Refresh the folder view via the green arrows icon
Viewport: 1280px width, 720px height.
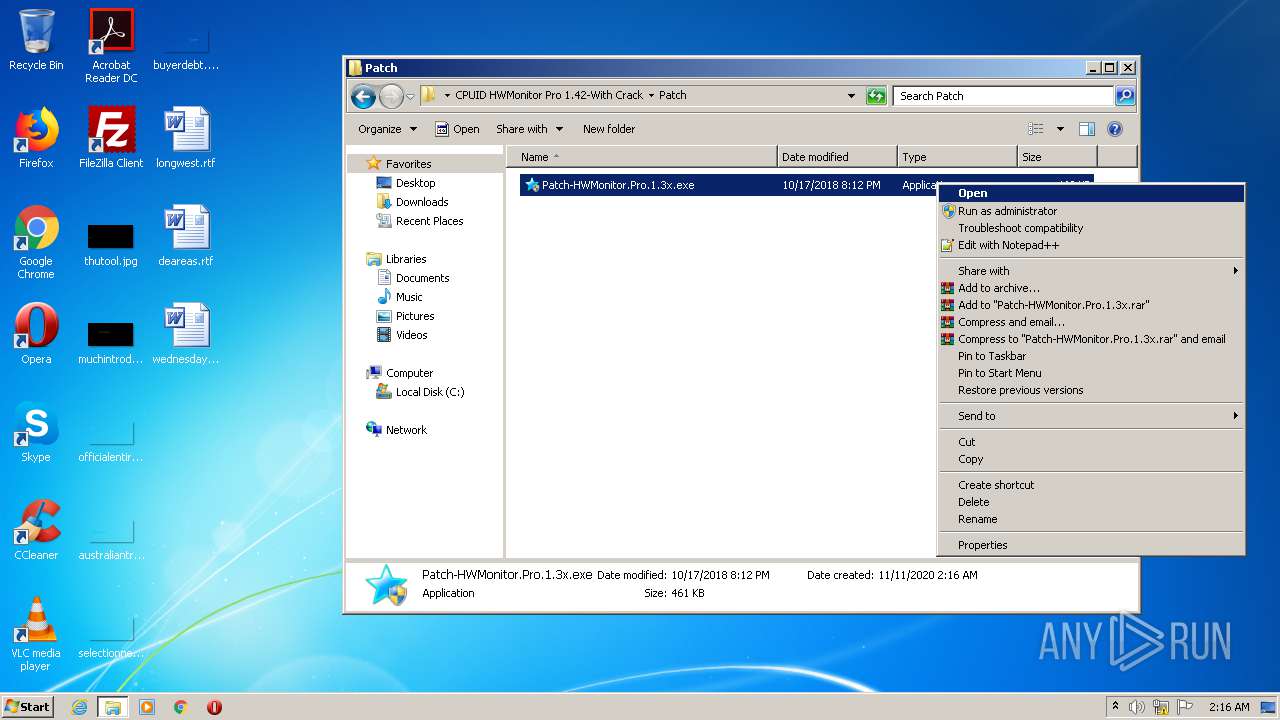click(x=876, y=96)
